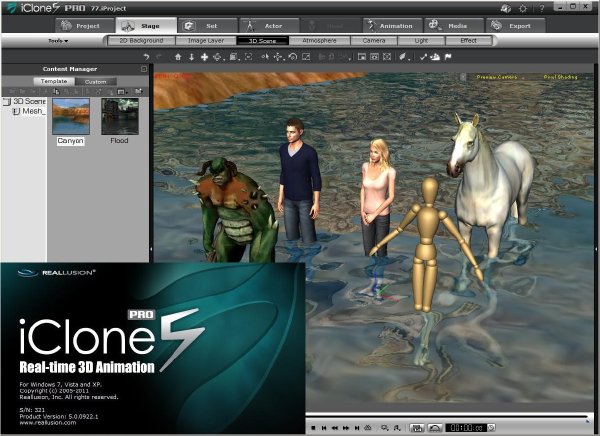600x436 pixels.
Task: Click the add folder icon in Content Manager
Action: click(x=138, y=91)
